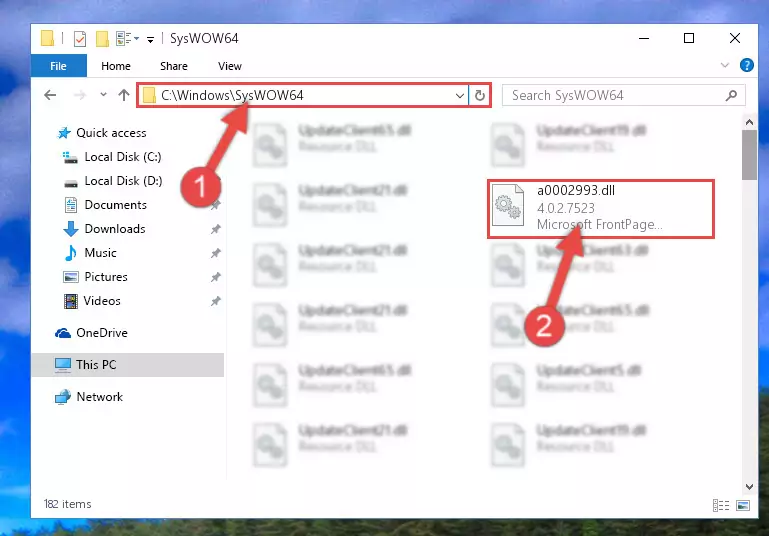Click the view layout icon in title bar

click(x=127, y=38)
